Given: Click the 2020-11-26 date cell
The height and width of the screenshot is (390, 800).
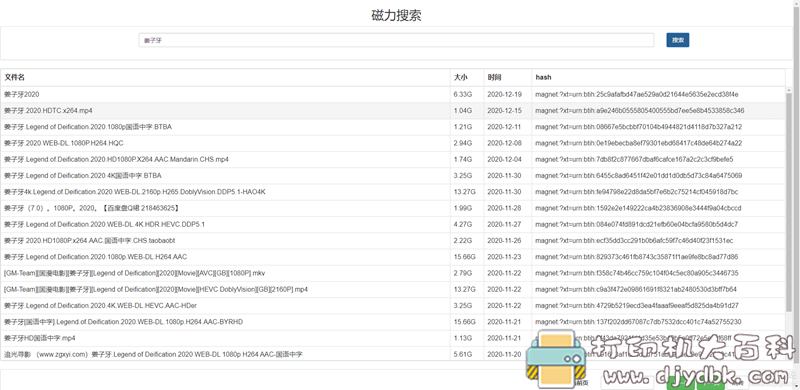Looking at the screenshot, I should click(504, 240).
